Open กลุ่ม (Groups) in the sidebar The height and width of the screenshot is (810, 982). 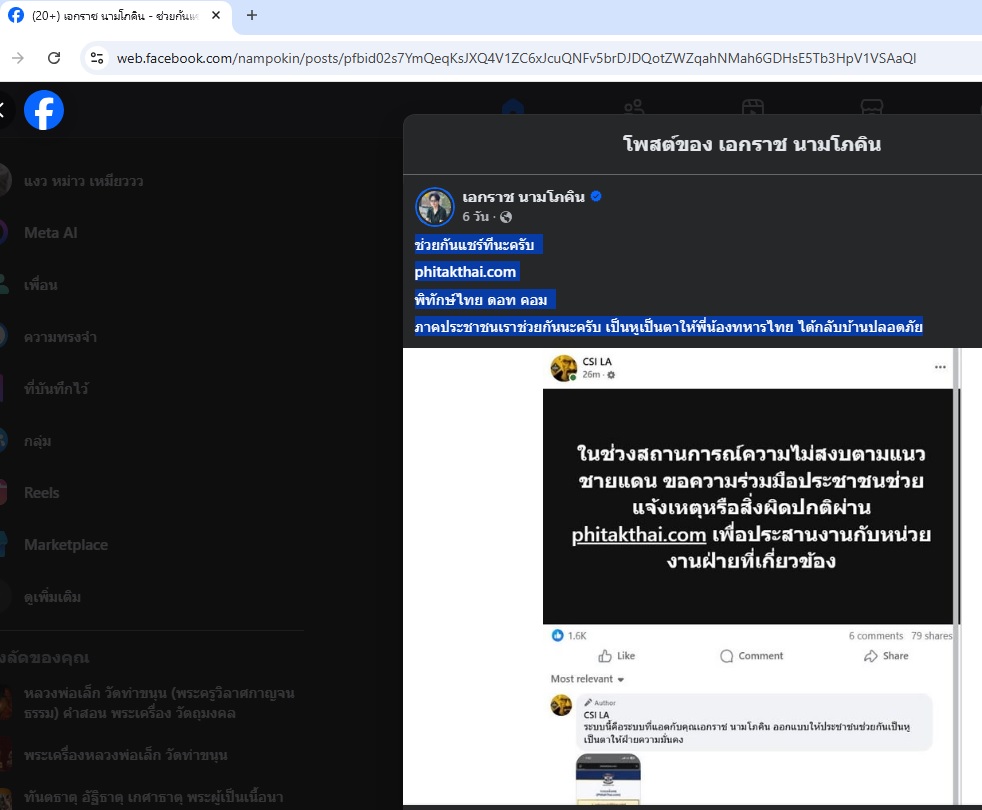(38, 441)
